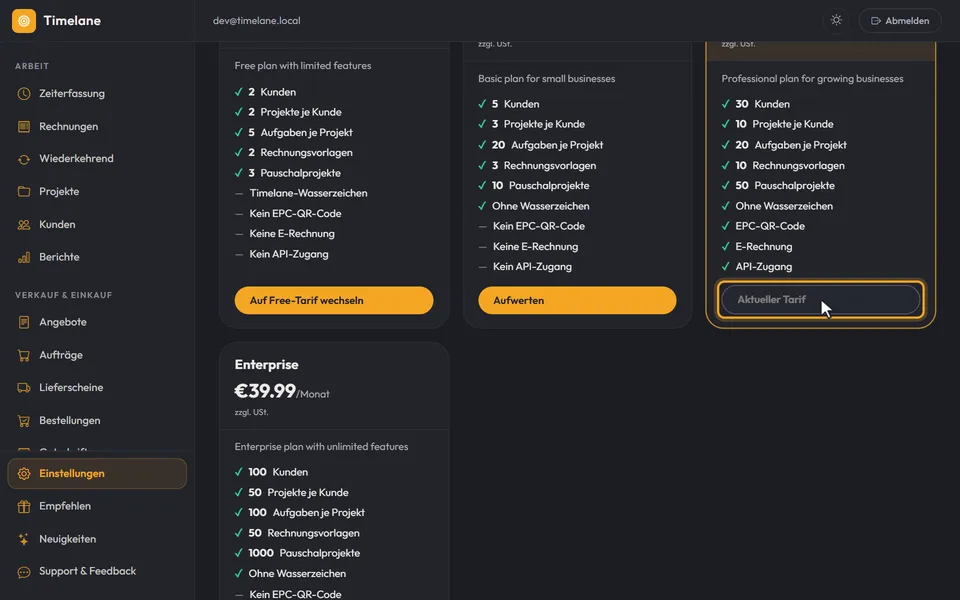This screenshot has height=600, width=960.
Task: Click the Berichte bar chart icon
Action: (24, 257)
